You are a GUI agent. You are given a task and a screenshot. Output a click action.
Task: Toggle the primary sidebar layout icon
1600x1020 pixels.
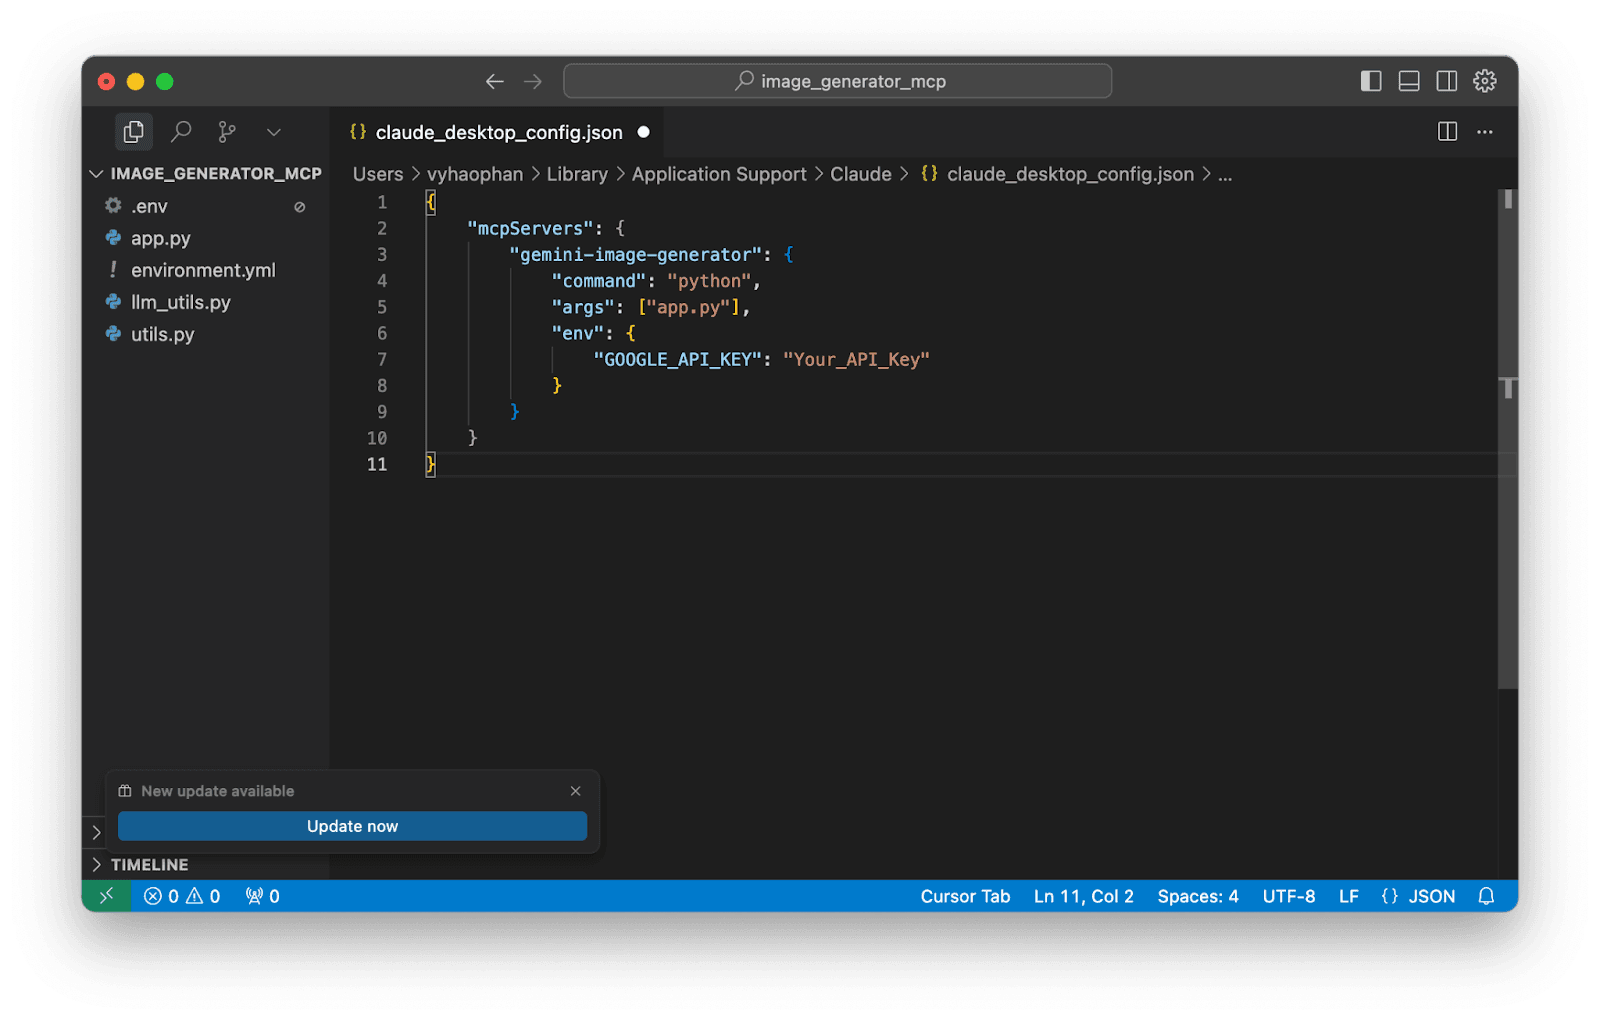1371,81
